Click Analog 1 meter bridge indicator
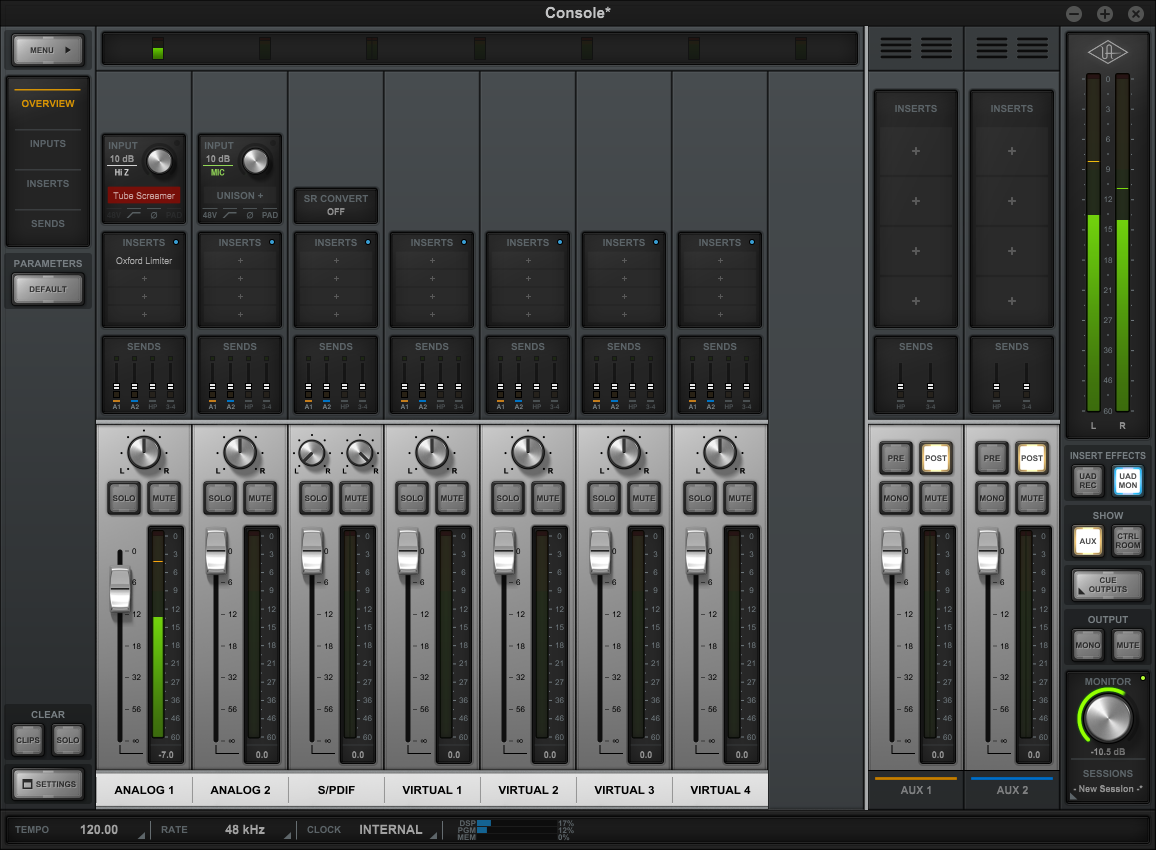Viewport: 1156px width, 850px height. (158, 49)
